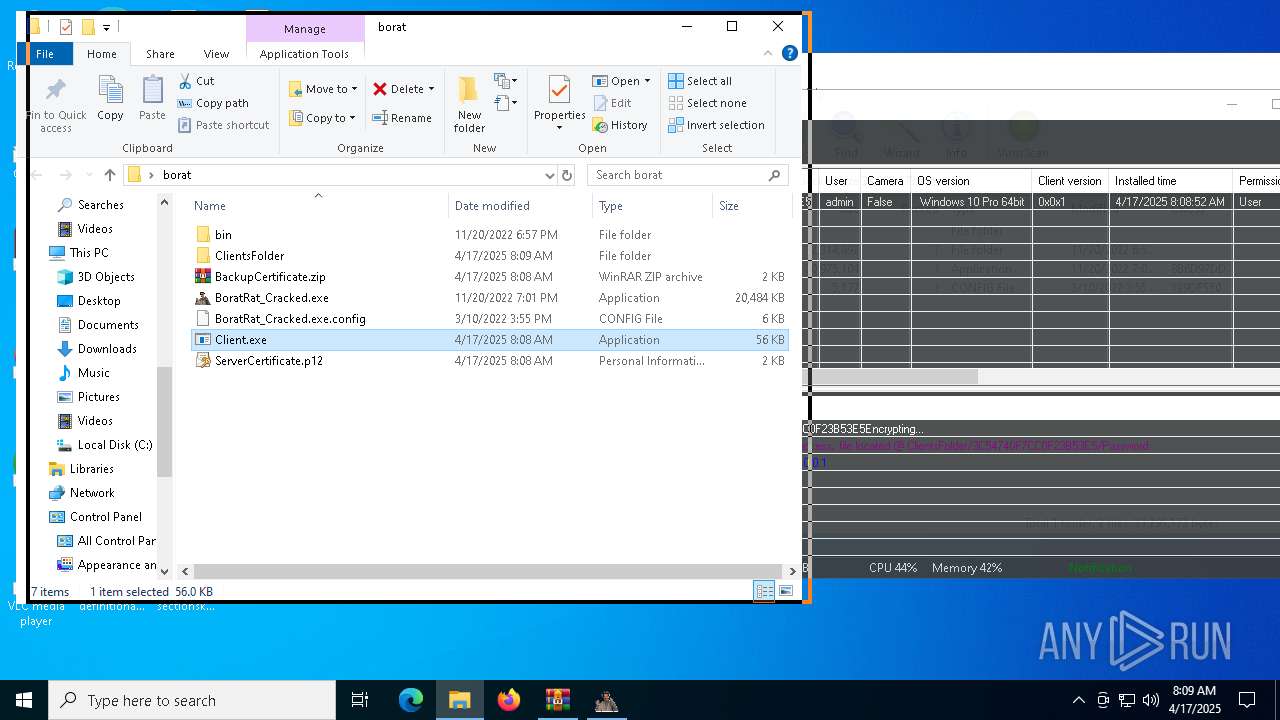
Task: Open file History
Action: pyautogui.click(x=620, y=125)
